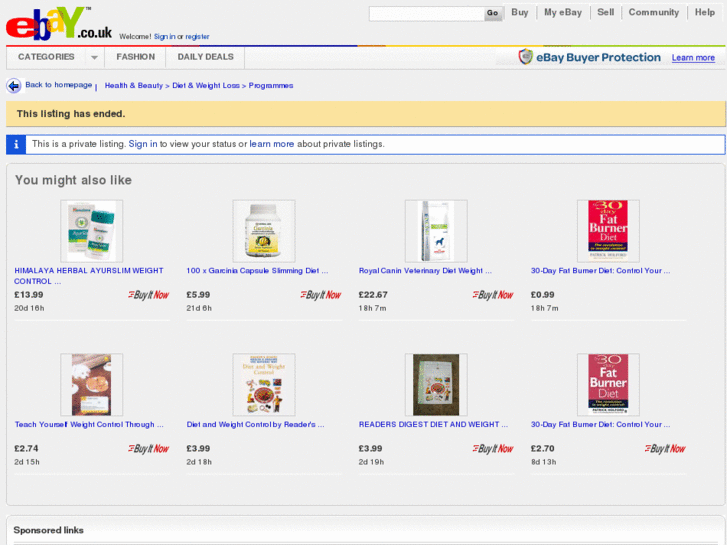This screenshot has width=727, height=545.
Task: Open £0.99 30-Day Fat Burner Diet thumbnail
Action: pos(608,231)
